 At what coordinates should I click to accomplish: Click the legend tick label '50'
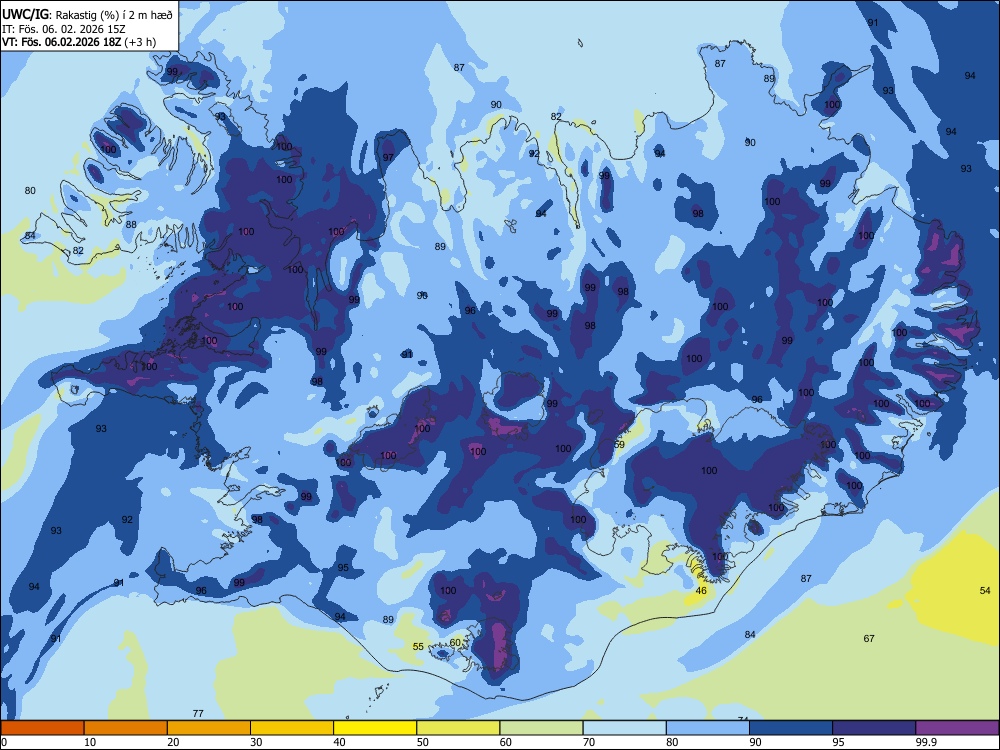click(423, 742)
